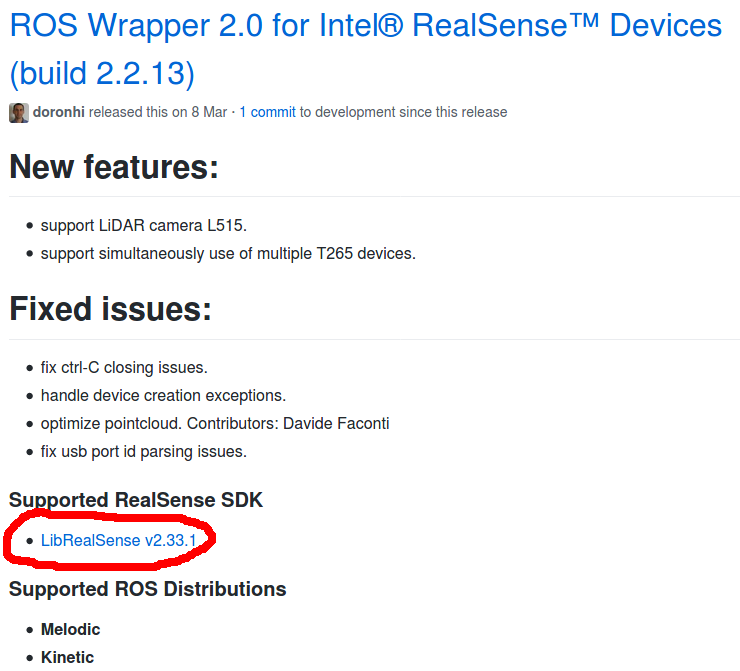Open the LibRealSense v2.33.1 link
The width and height of the screenshot is (740, 671).
(x=118, y=540)
